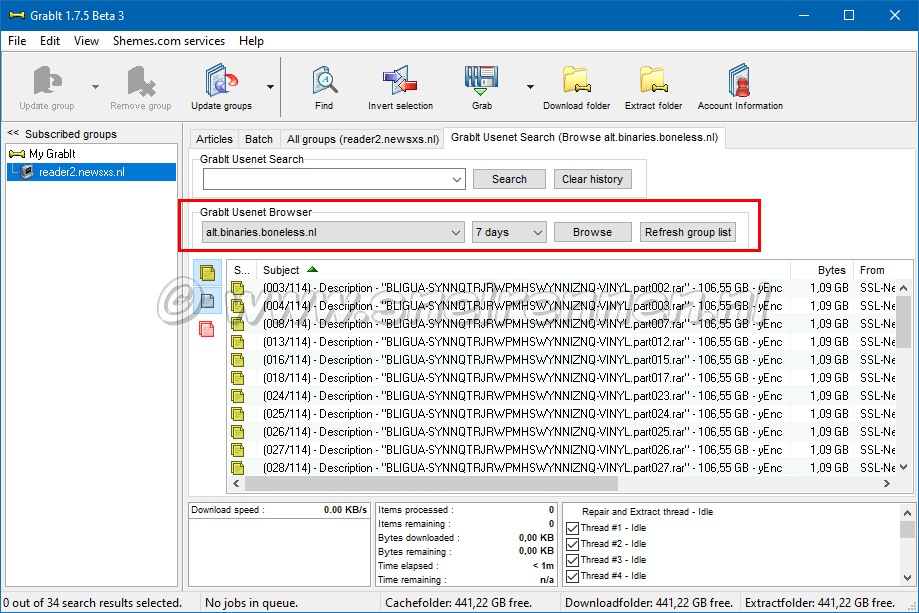Click the gray document filter icon
Image resolution: width=919 pixels, height=613 pixels.
(207, 301)
